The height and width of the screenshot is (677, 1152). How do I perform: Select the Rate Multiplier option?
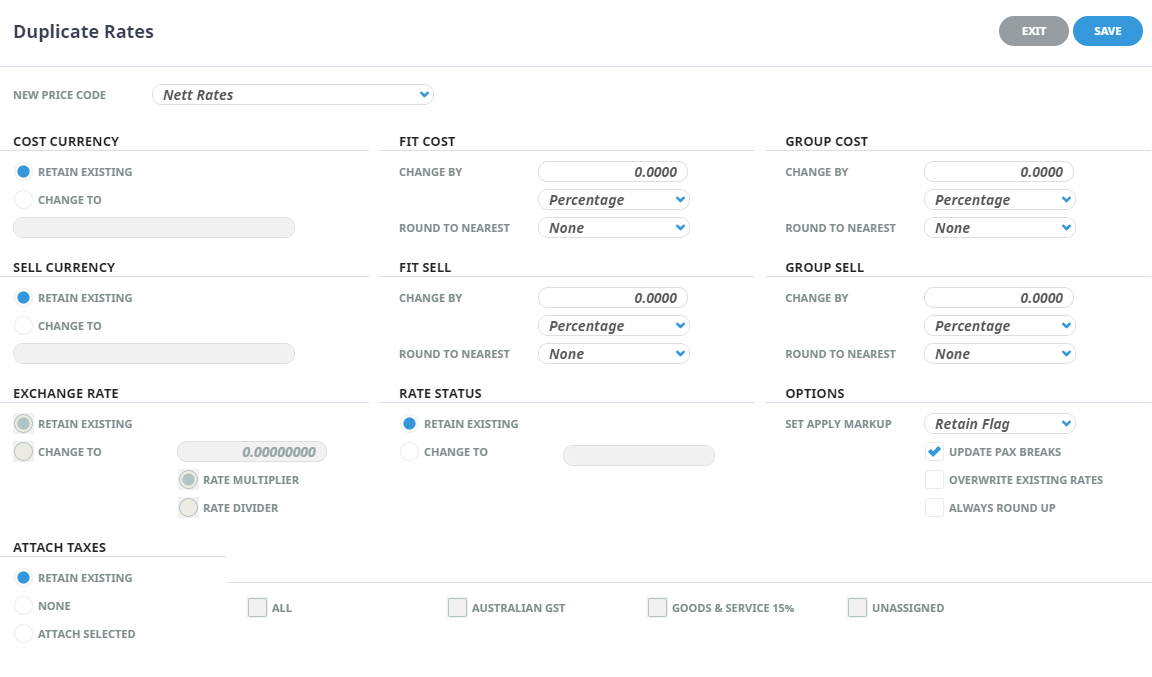click(188, 480)
